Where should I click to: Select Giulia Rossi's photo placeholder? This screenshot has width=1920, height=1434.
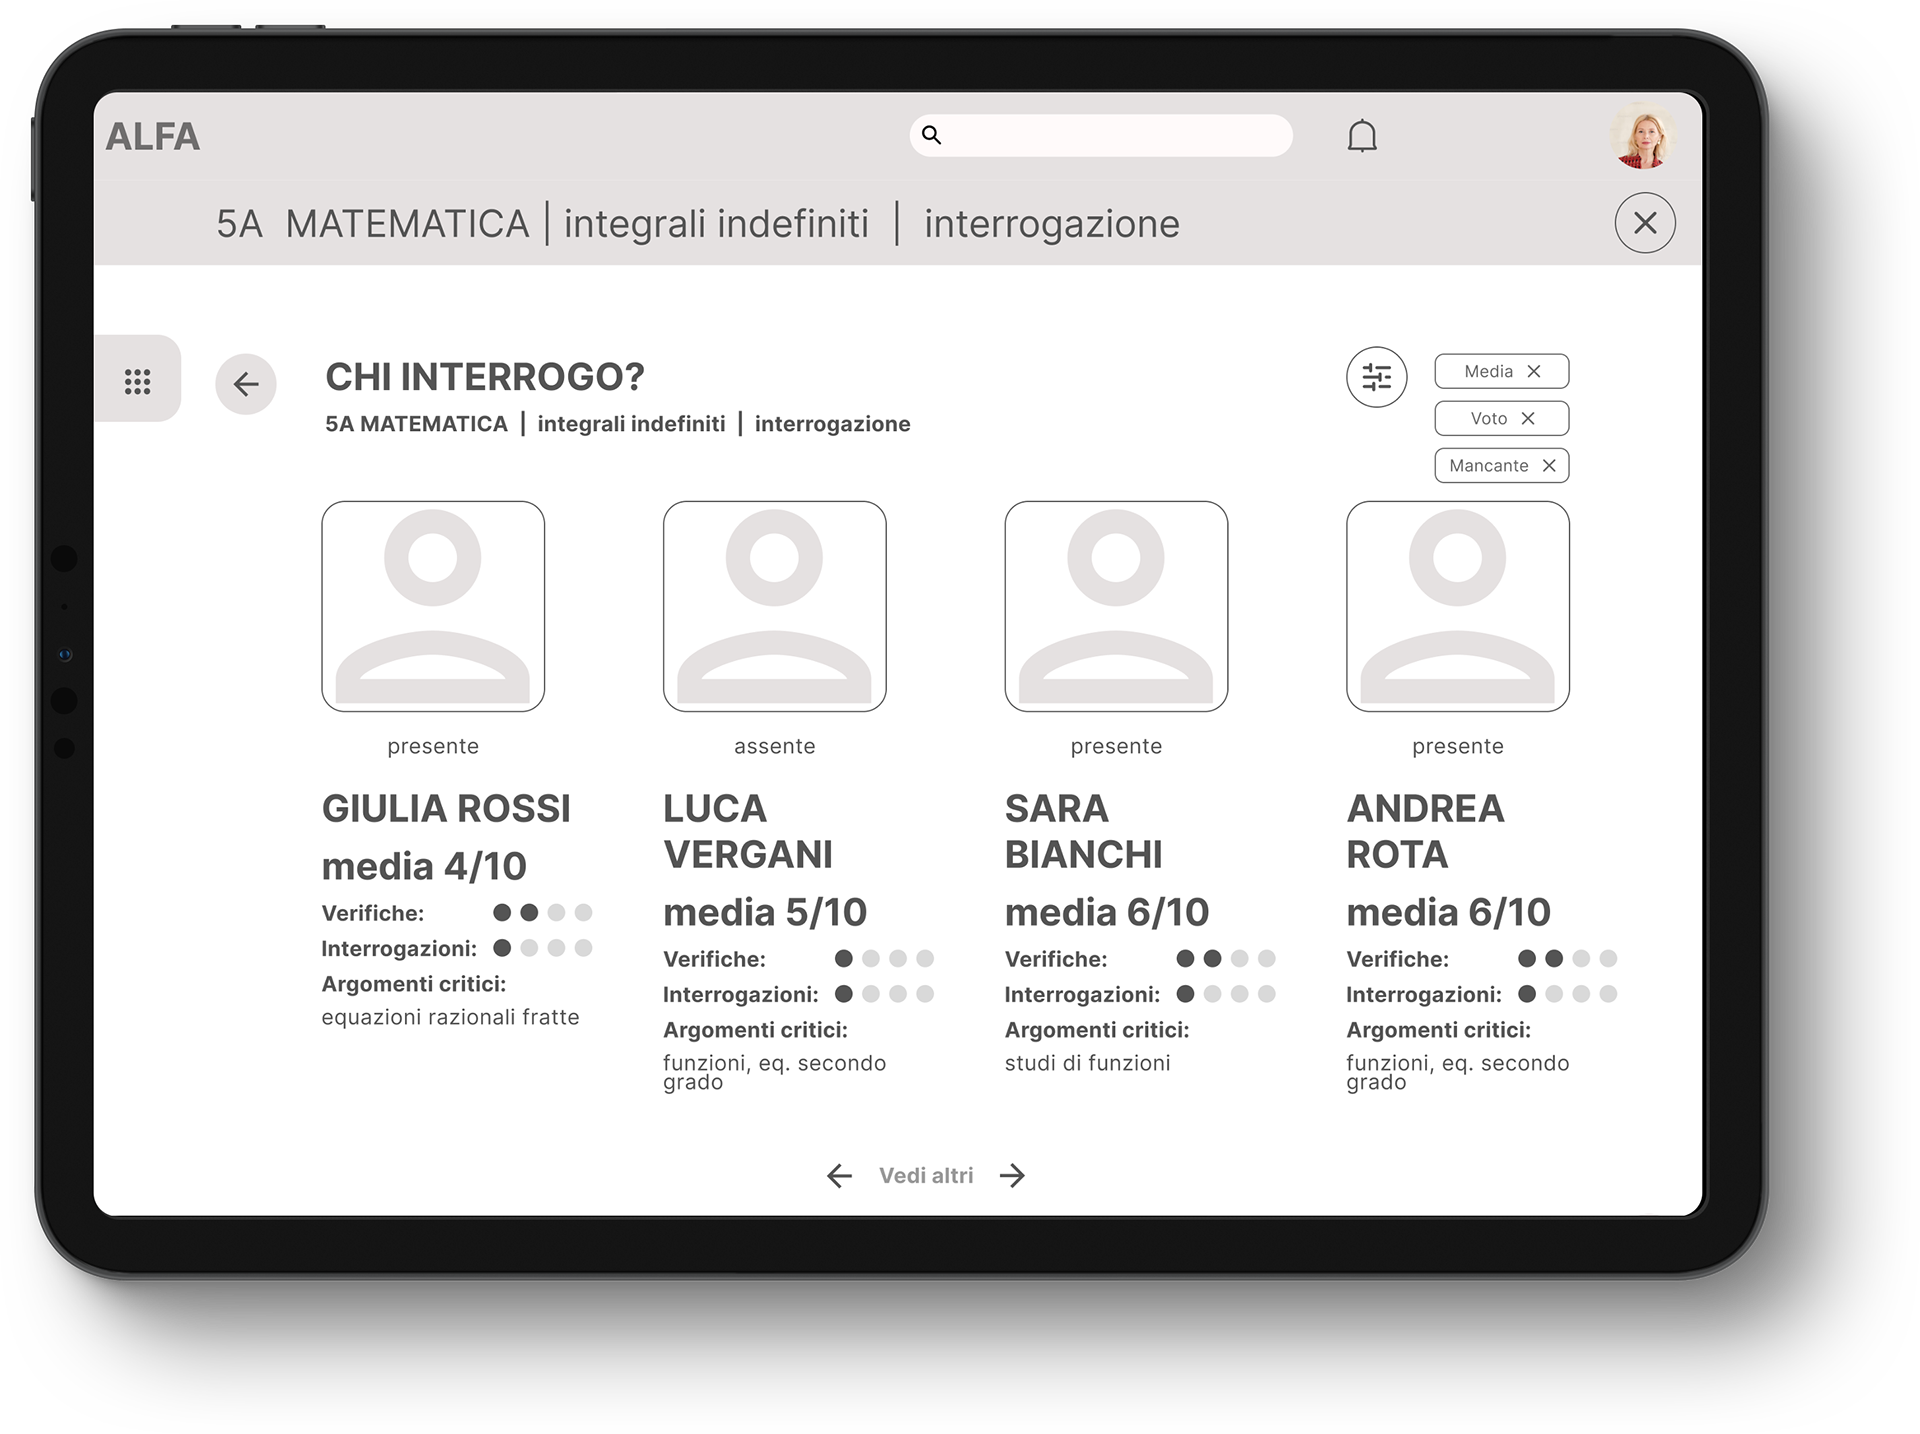tap(433, 606)
